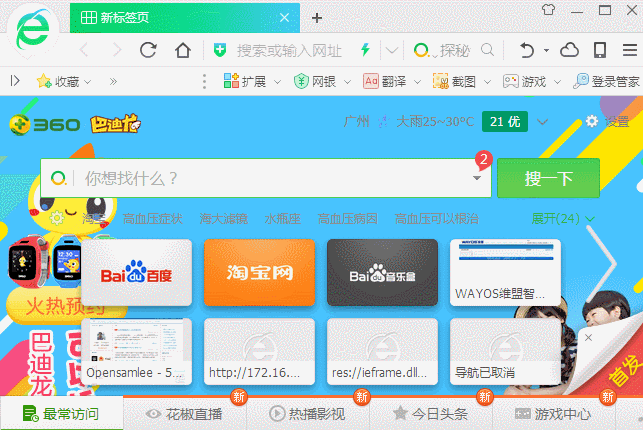Open address bar history dropdown
Screen dimensions: 643x430
click(x=392, y=51)
